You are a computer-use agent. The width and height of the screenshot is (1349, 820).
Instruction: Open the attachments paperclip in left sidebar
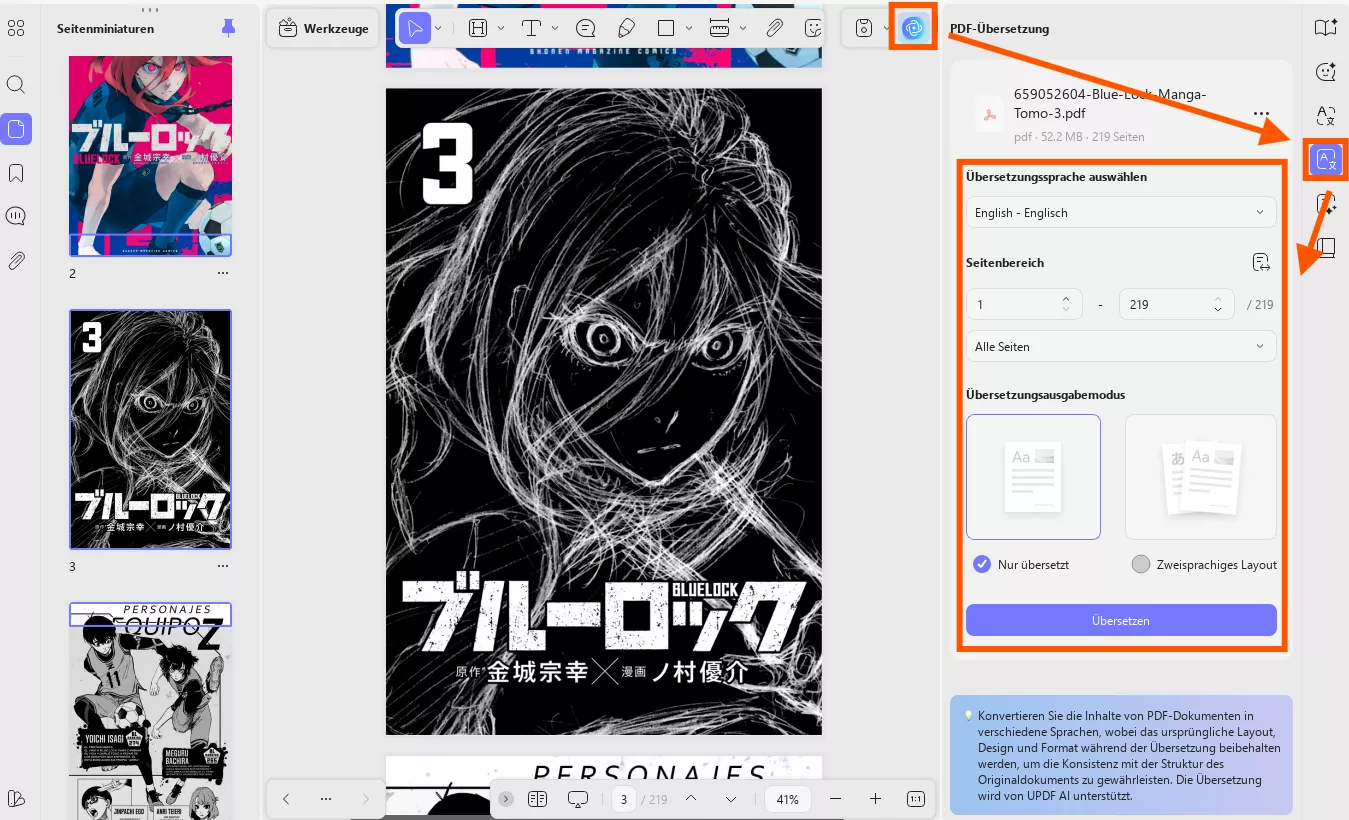click(x=16, y=261)
